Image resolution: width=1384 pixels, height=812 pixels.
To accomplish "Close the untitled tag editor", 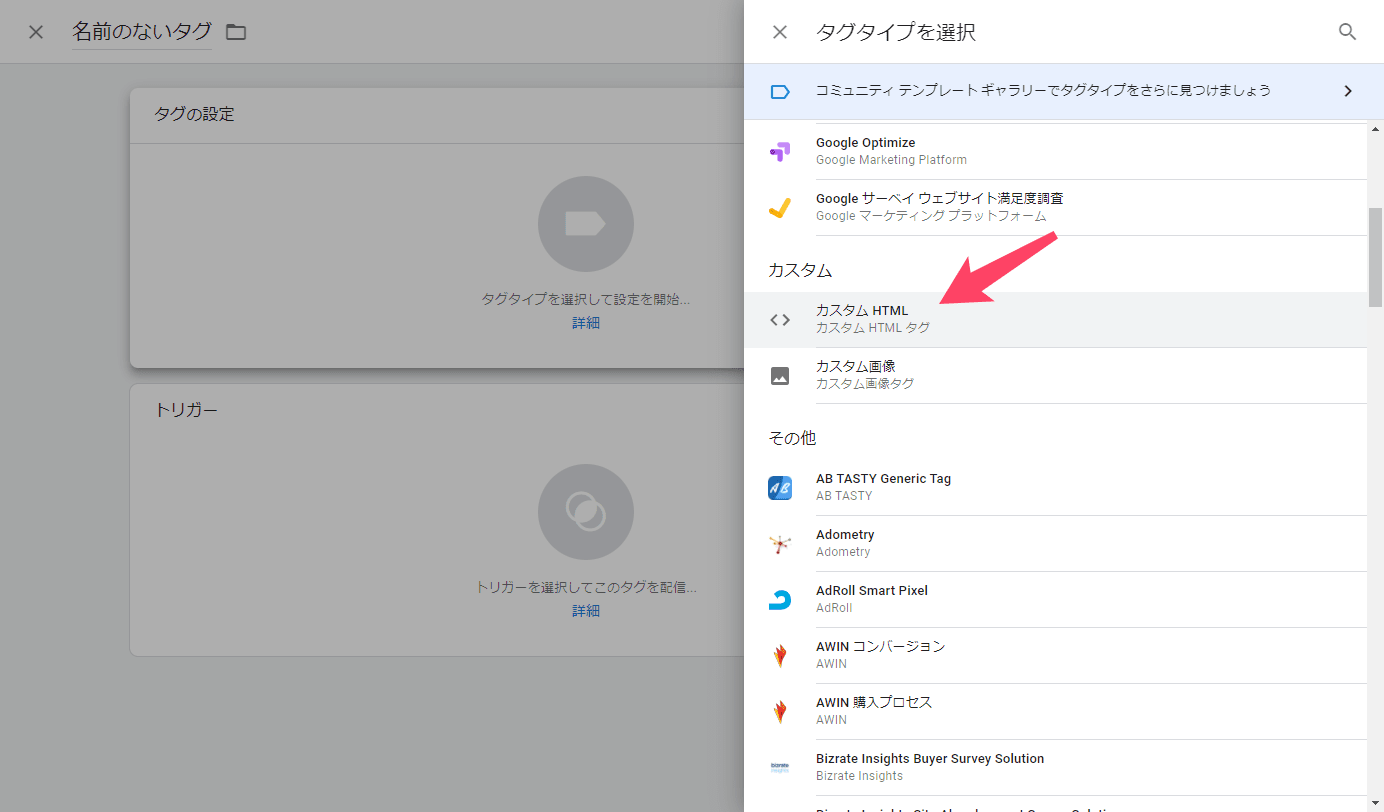I will pos(36,32).
